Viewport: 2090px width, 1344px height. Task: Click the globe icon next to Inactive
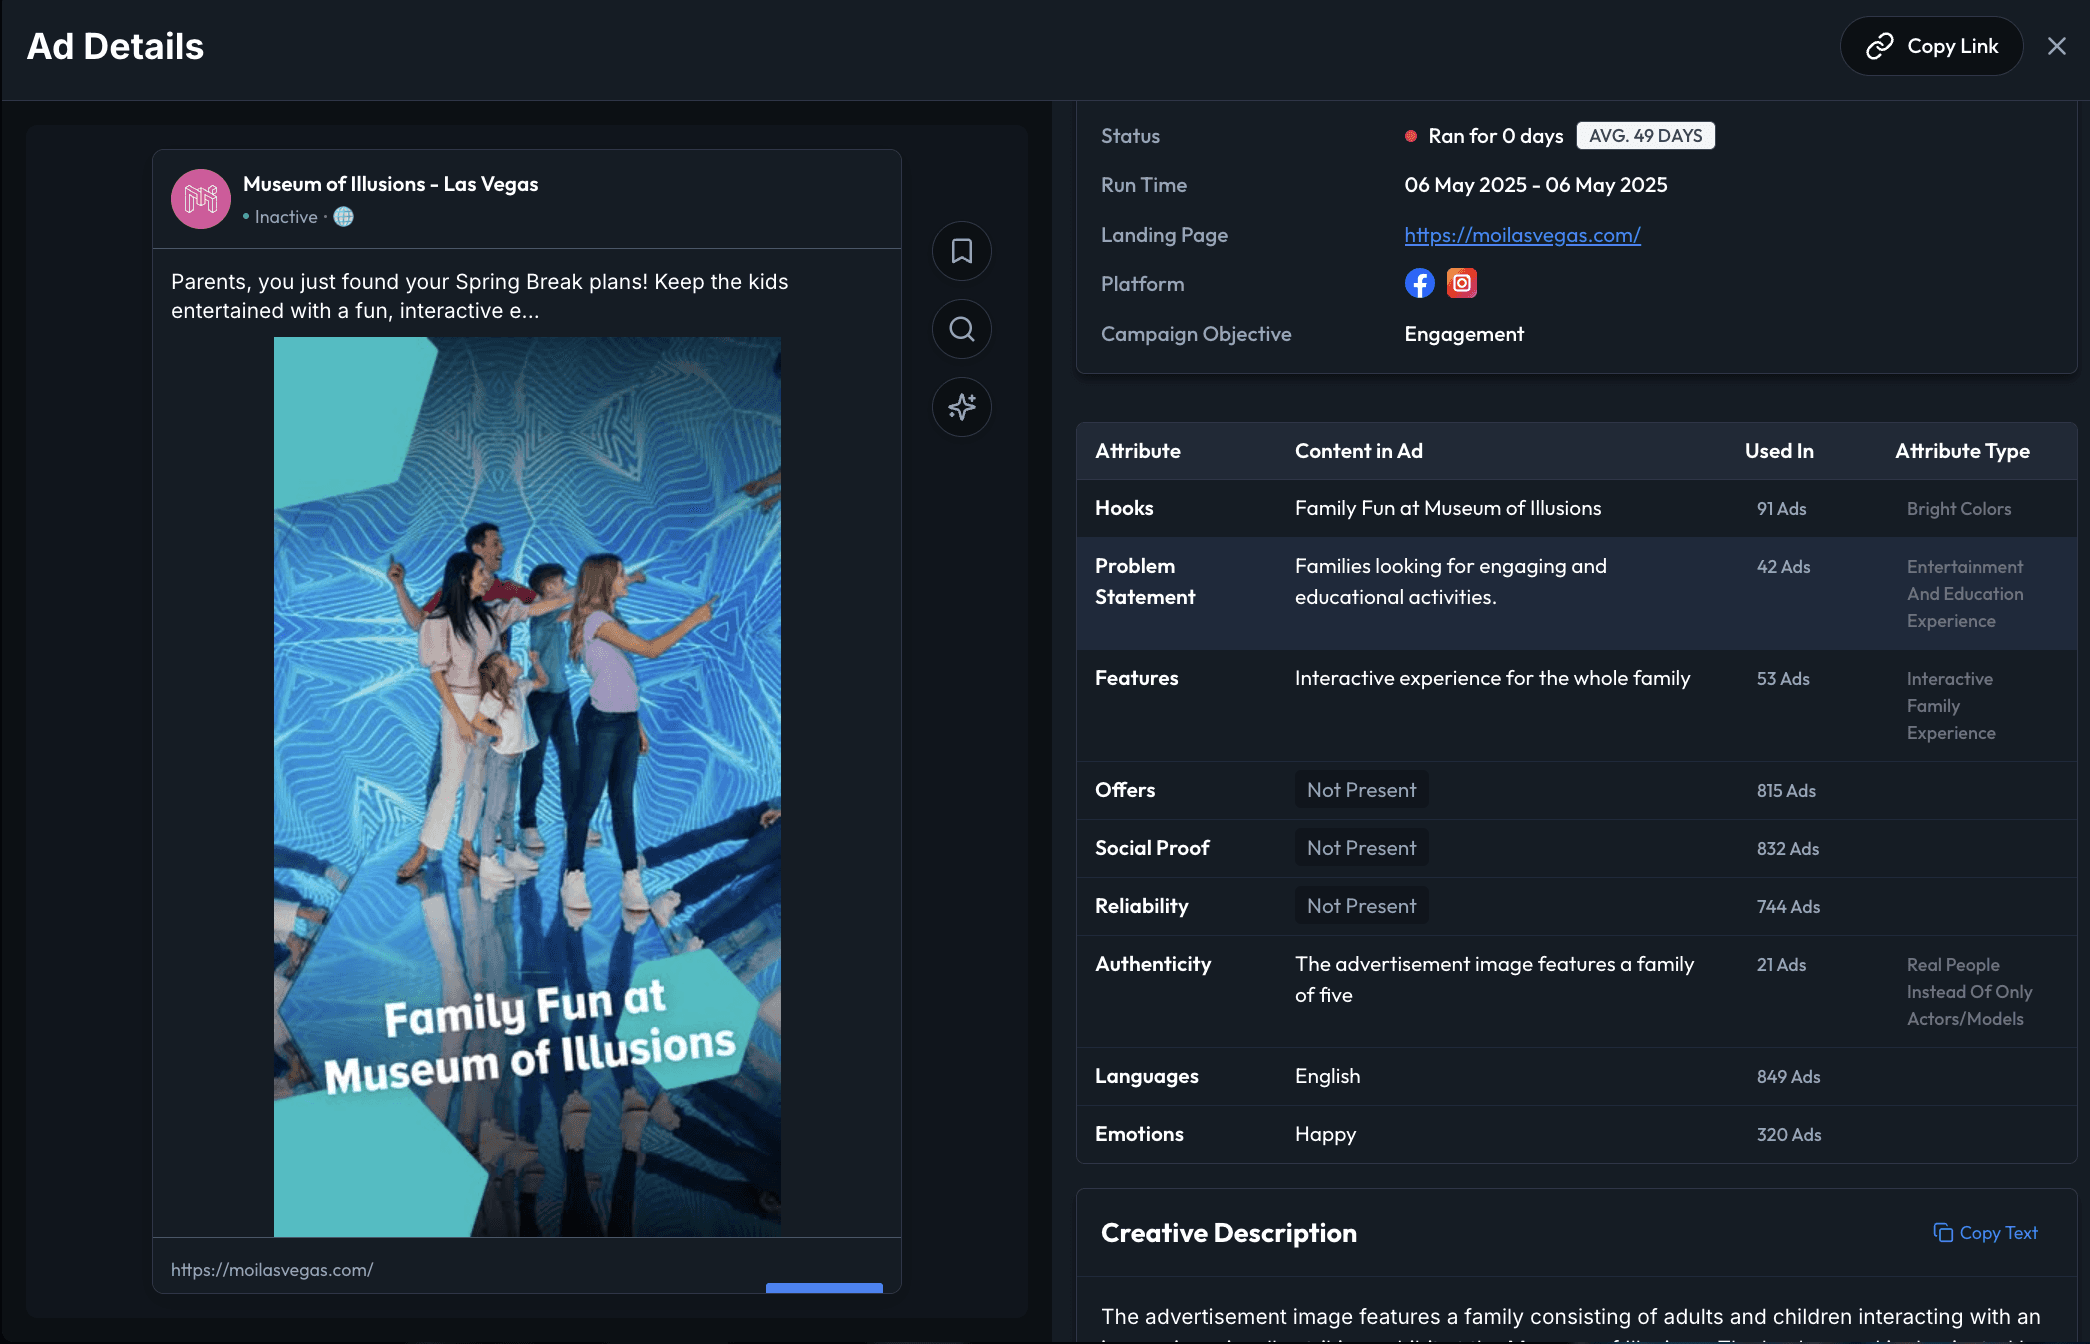pos(343,217)
